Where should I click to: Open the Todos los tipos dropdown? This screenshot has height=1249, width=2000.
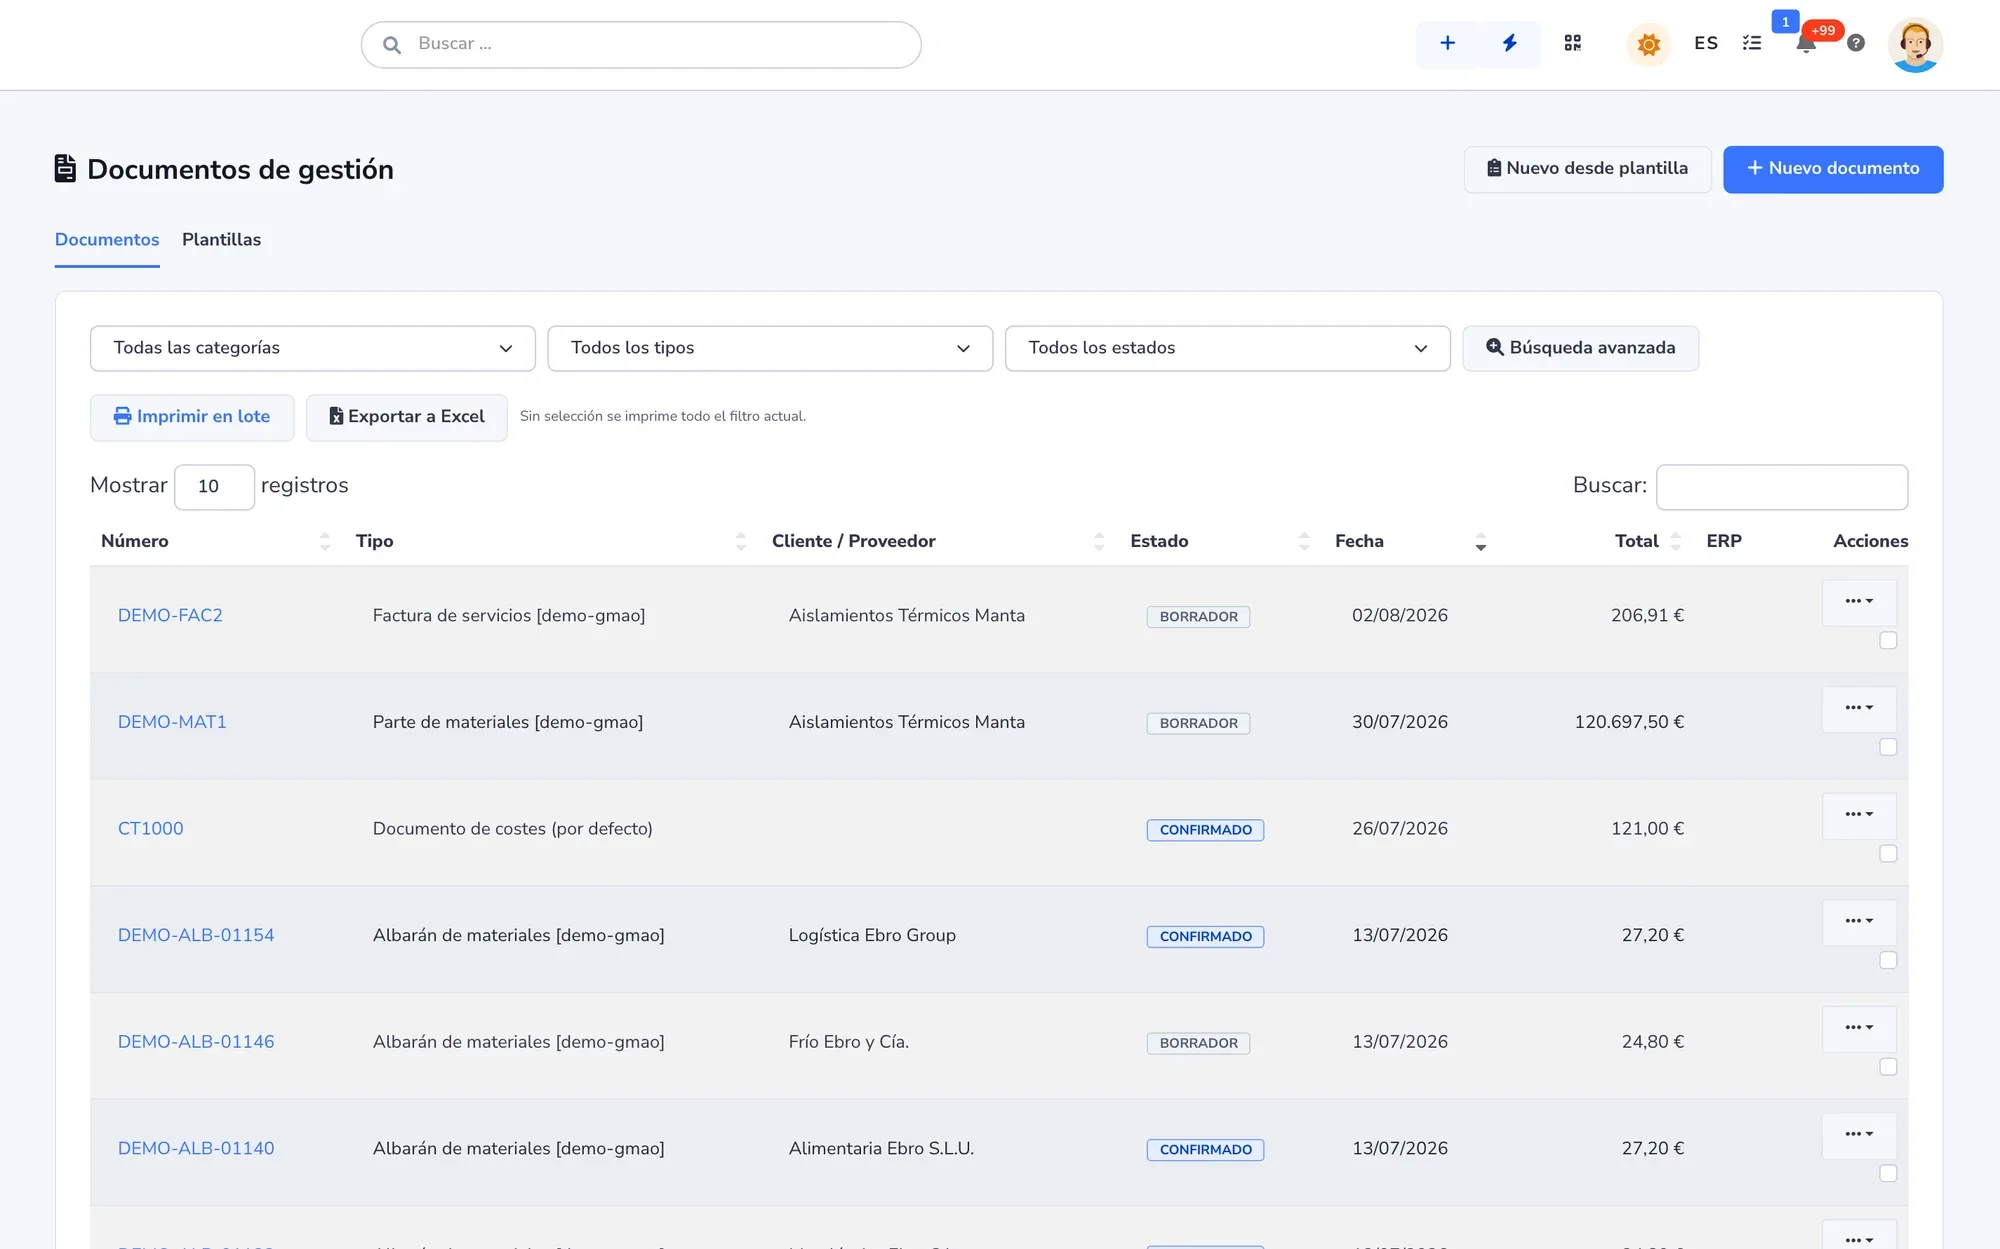tap(770, 348)
